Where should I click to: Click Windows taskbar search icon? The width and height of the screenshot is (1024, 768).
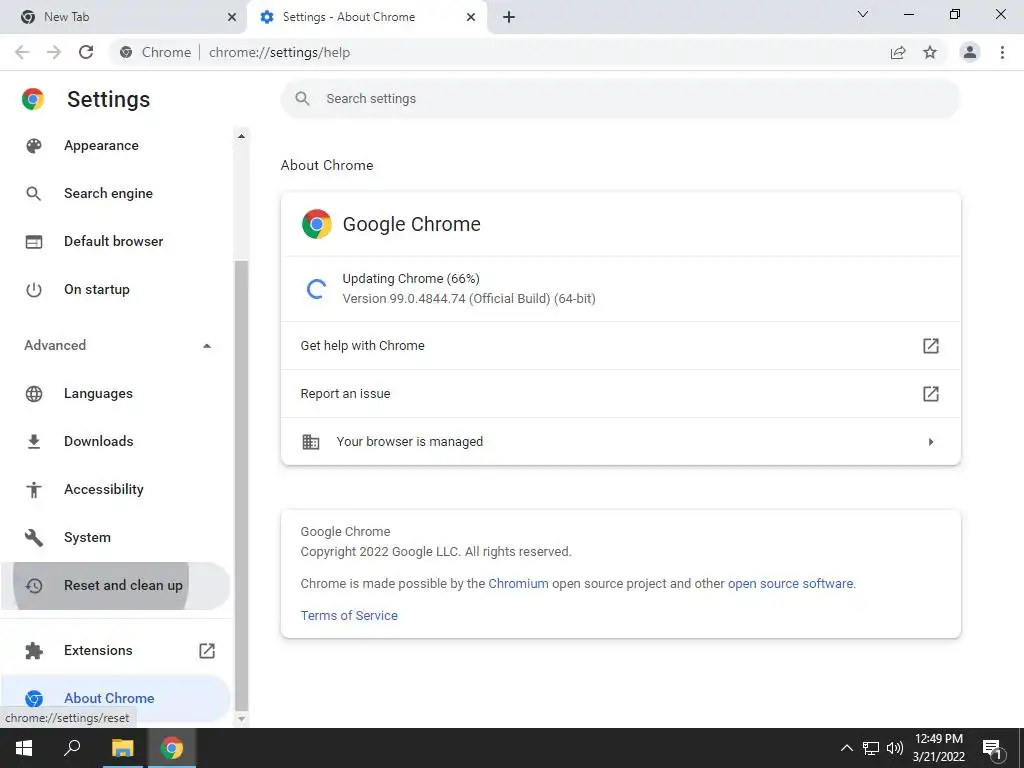pyautogui.click(x=72, y=748)
